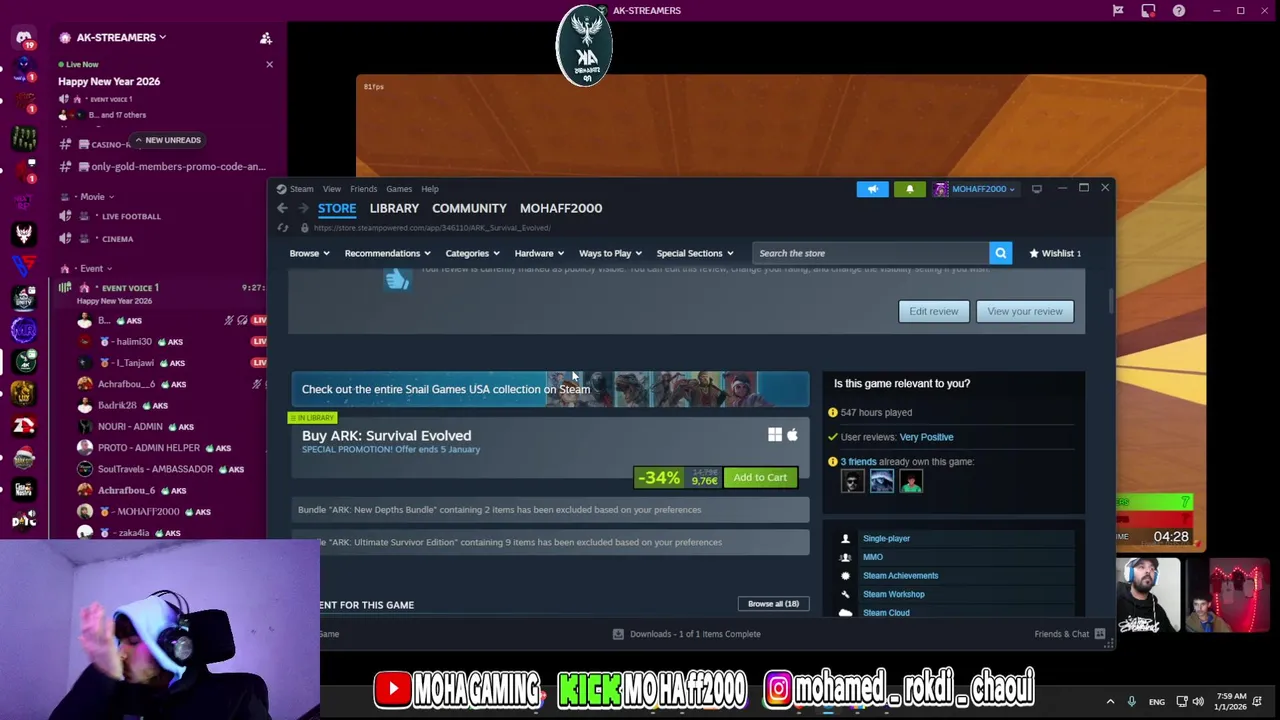Image resolution: width=1280 pixels, height=720 pixels.
Task: Switch Steam to Big Picture mode icon
Action: point(1037,189)
